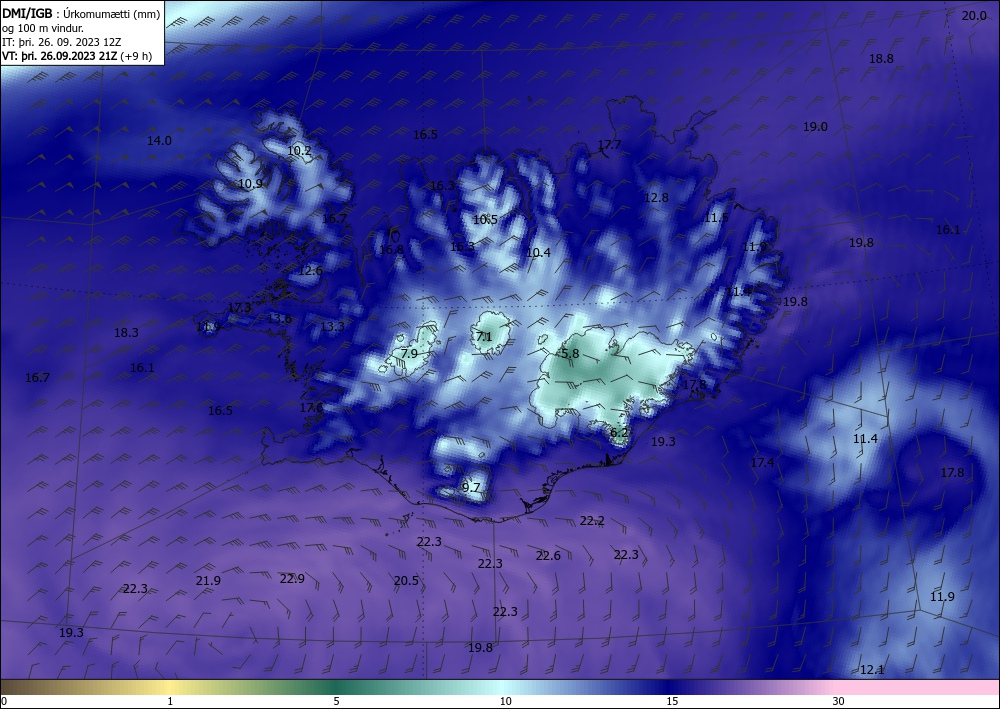Select the 10.2 reading on the map
Image resolution: width=1000 pixels, height=709 pixels.
click(299, 151)
